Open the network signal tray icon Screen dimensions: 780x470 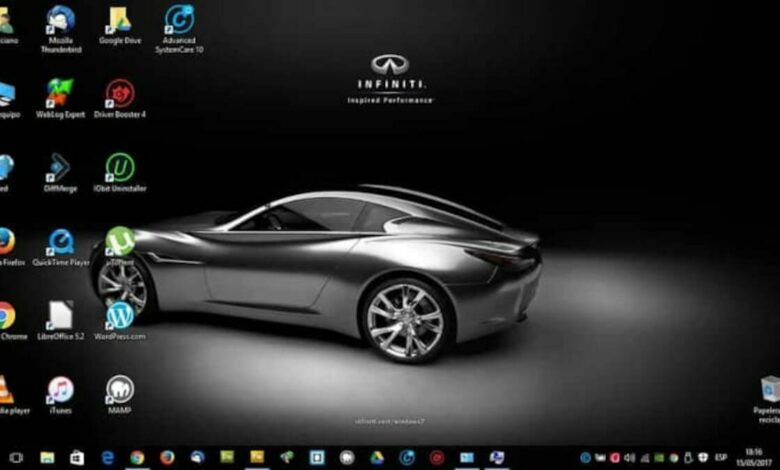645,458
